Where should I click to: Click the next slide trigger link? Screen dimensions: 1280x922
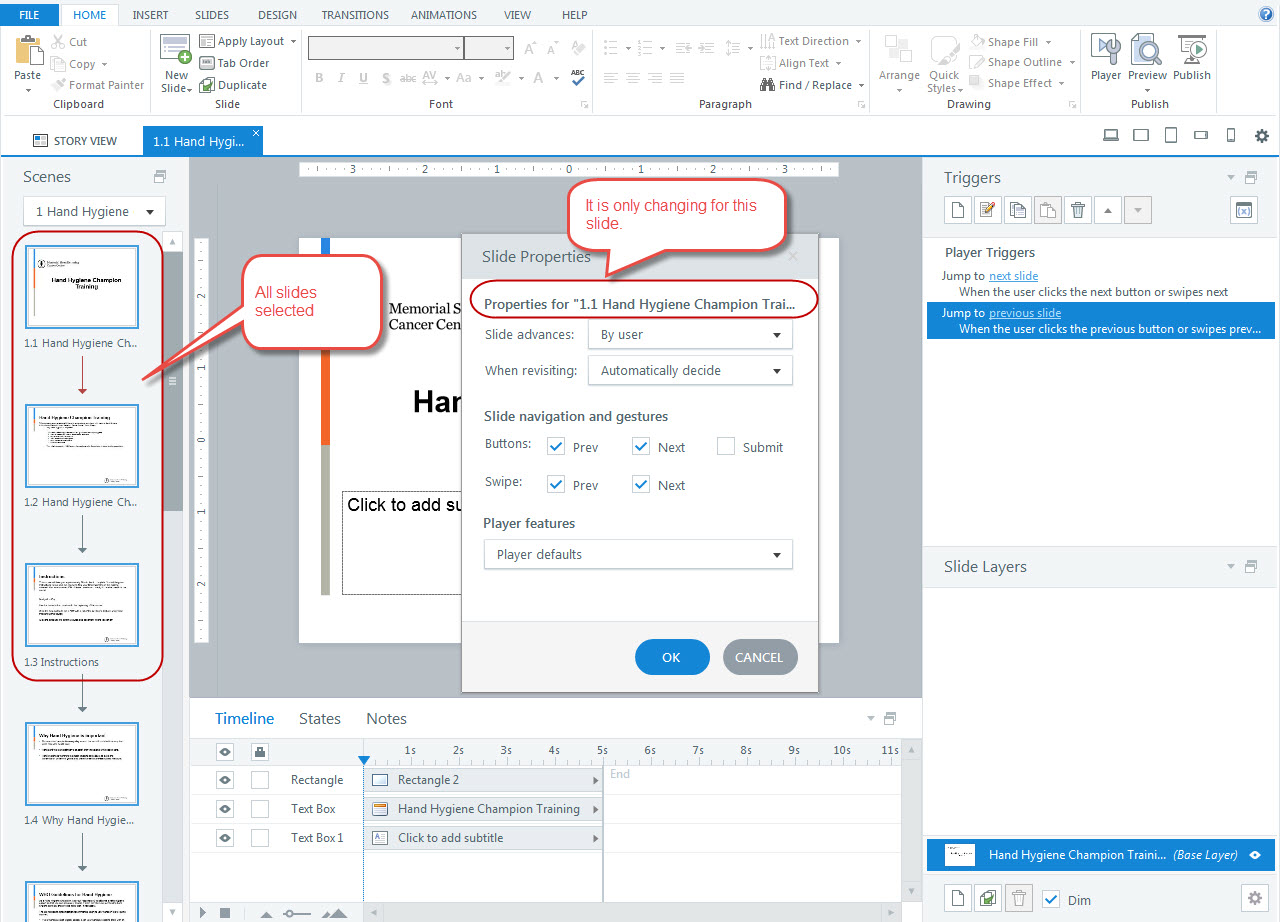click(x=1013, y=276)
